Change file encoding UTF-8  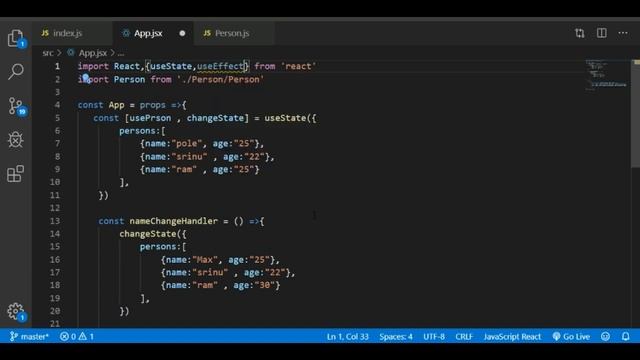pyautogui.click(x=433, y=336)
